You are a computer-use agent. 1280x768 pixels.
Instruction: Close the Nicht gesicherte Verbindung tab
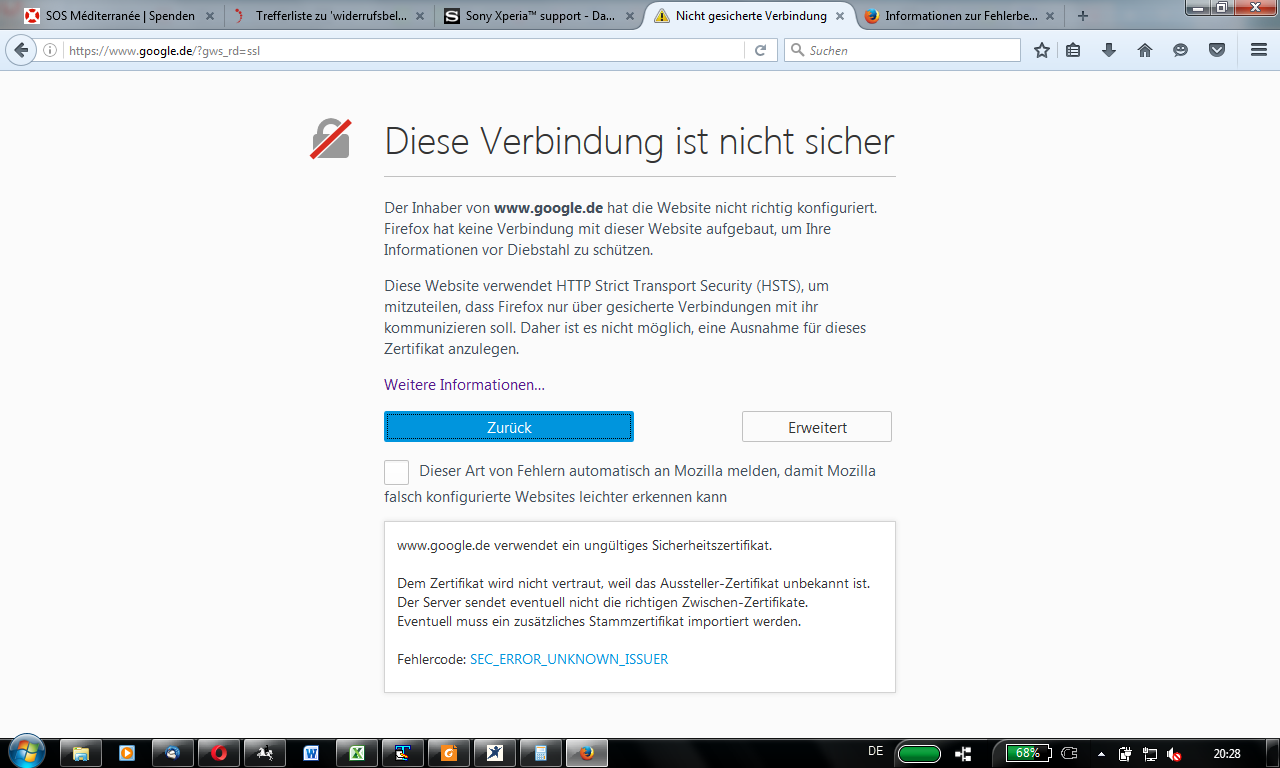tap(838, 16)
